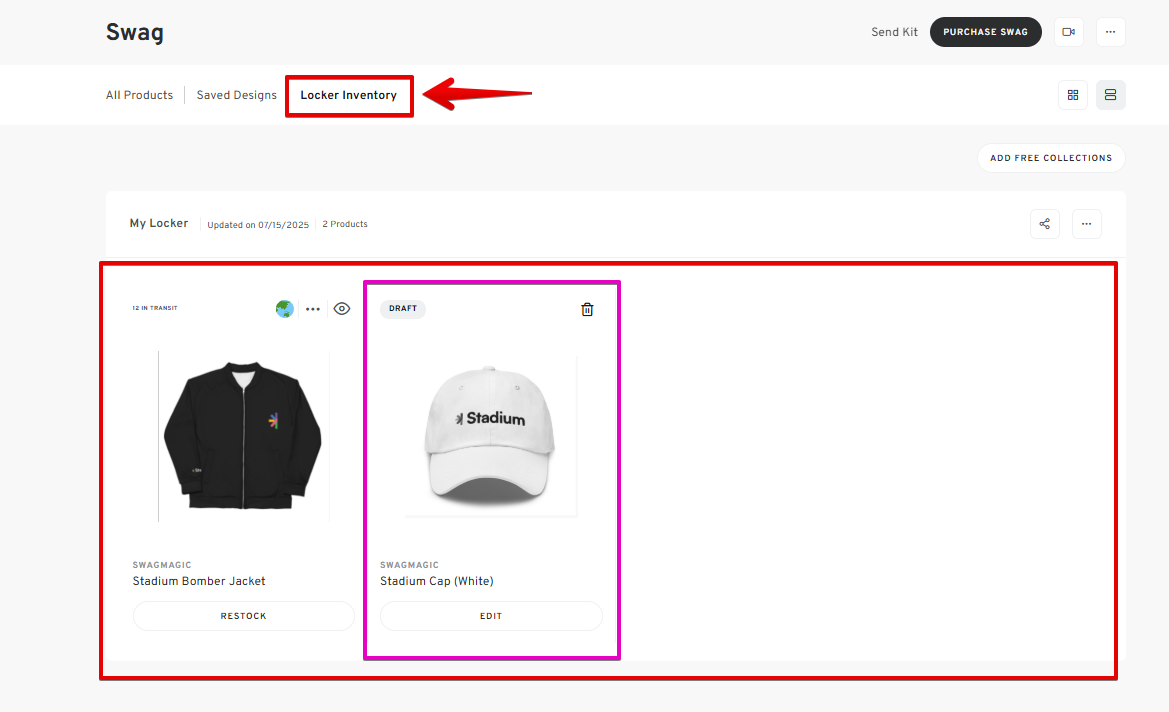Image resolution: width=1169 pixels, height=712 pixels.
Task: Open Bomber Jacket ellipsis menu
Action: 313,309
